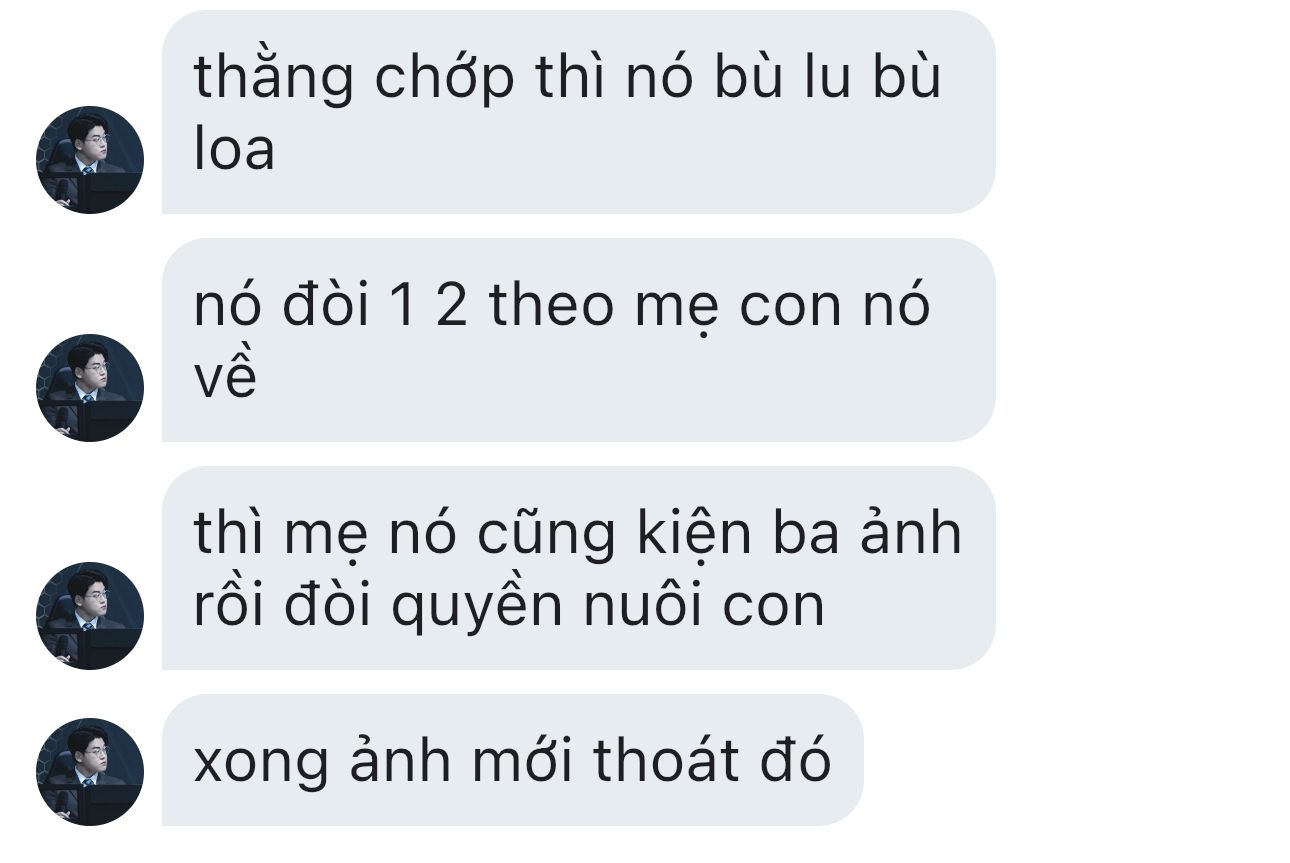Tap the word "theo" in second message
Viewport: 1290px width, 863px height.
coord(551,304)
